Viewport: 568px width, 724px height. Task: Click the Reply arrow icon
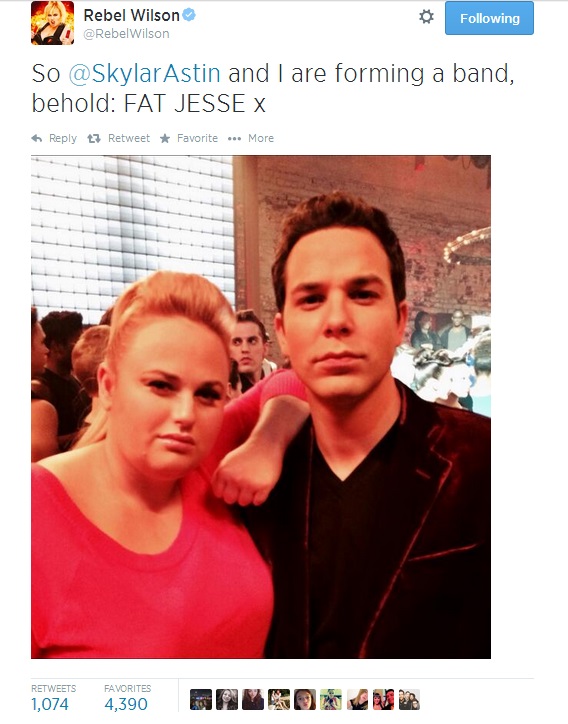pyautogui.click(x=37, y=138)
